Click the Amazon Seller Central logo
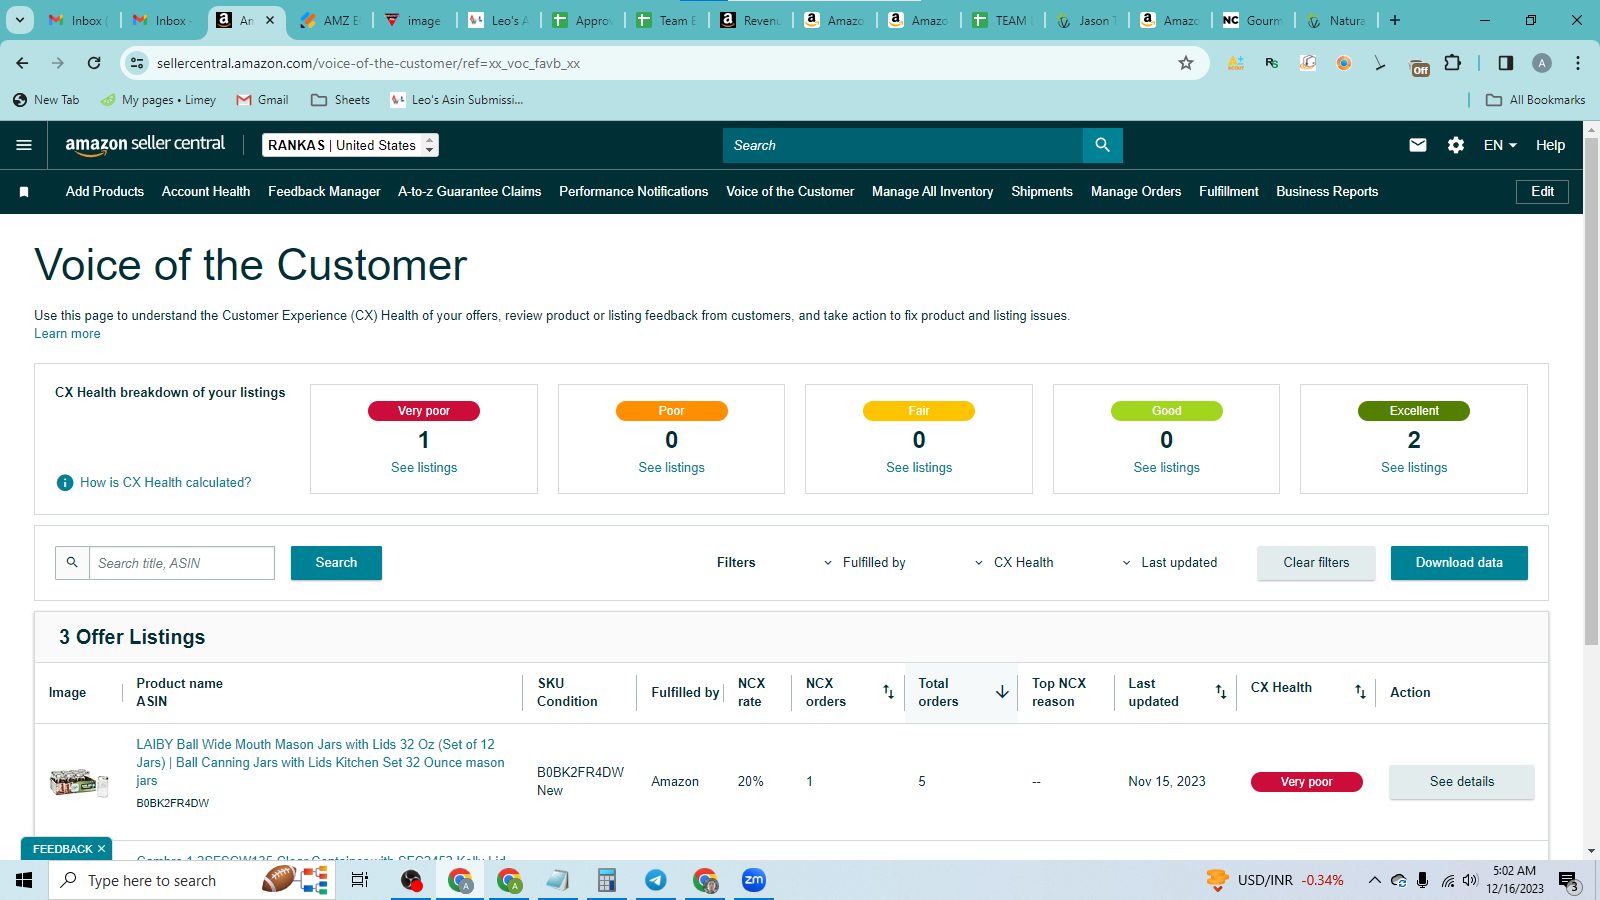 click(x=145, y=144)
